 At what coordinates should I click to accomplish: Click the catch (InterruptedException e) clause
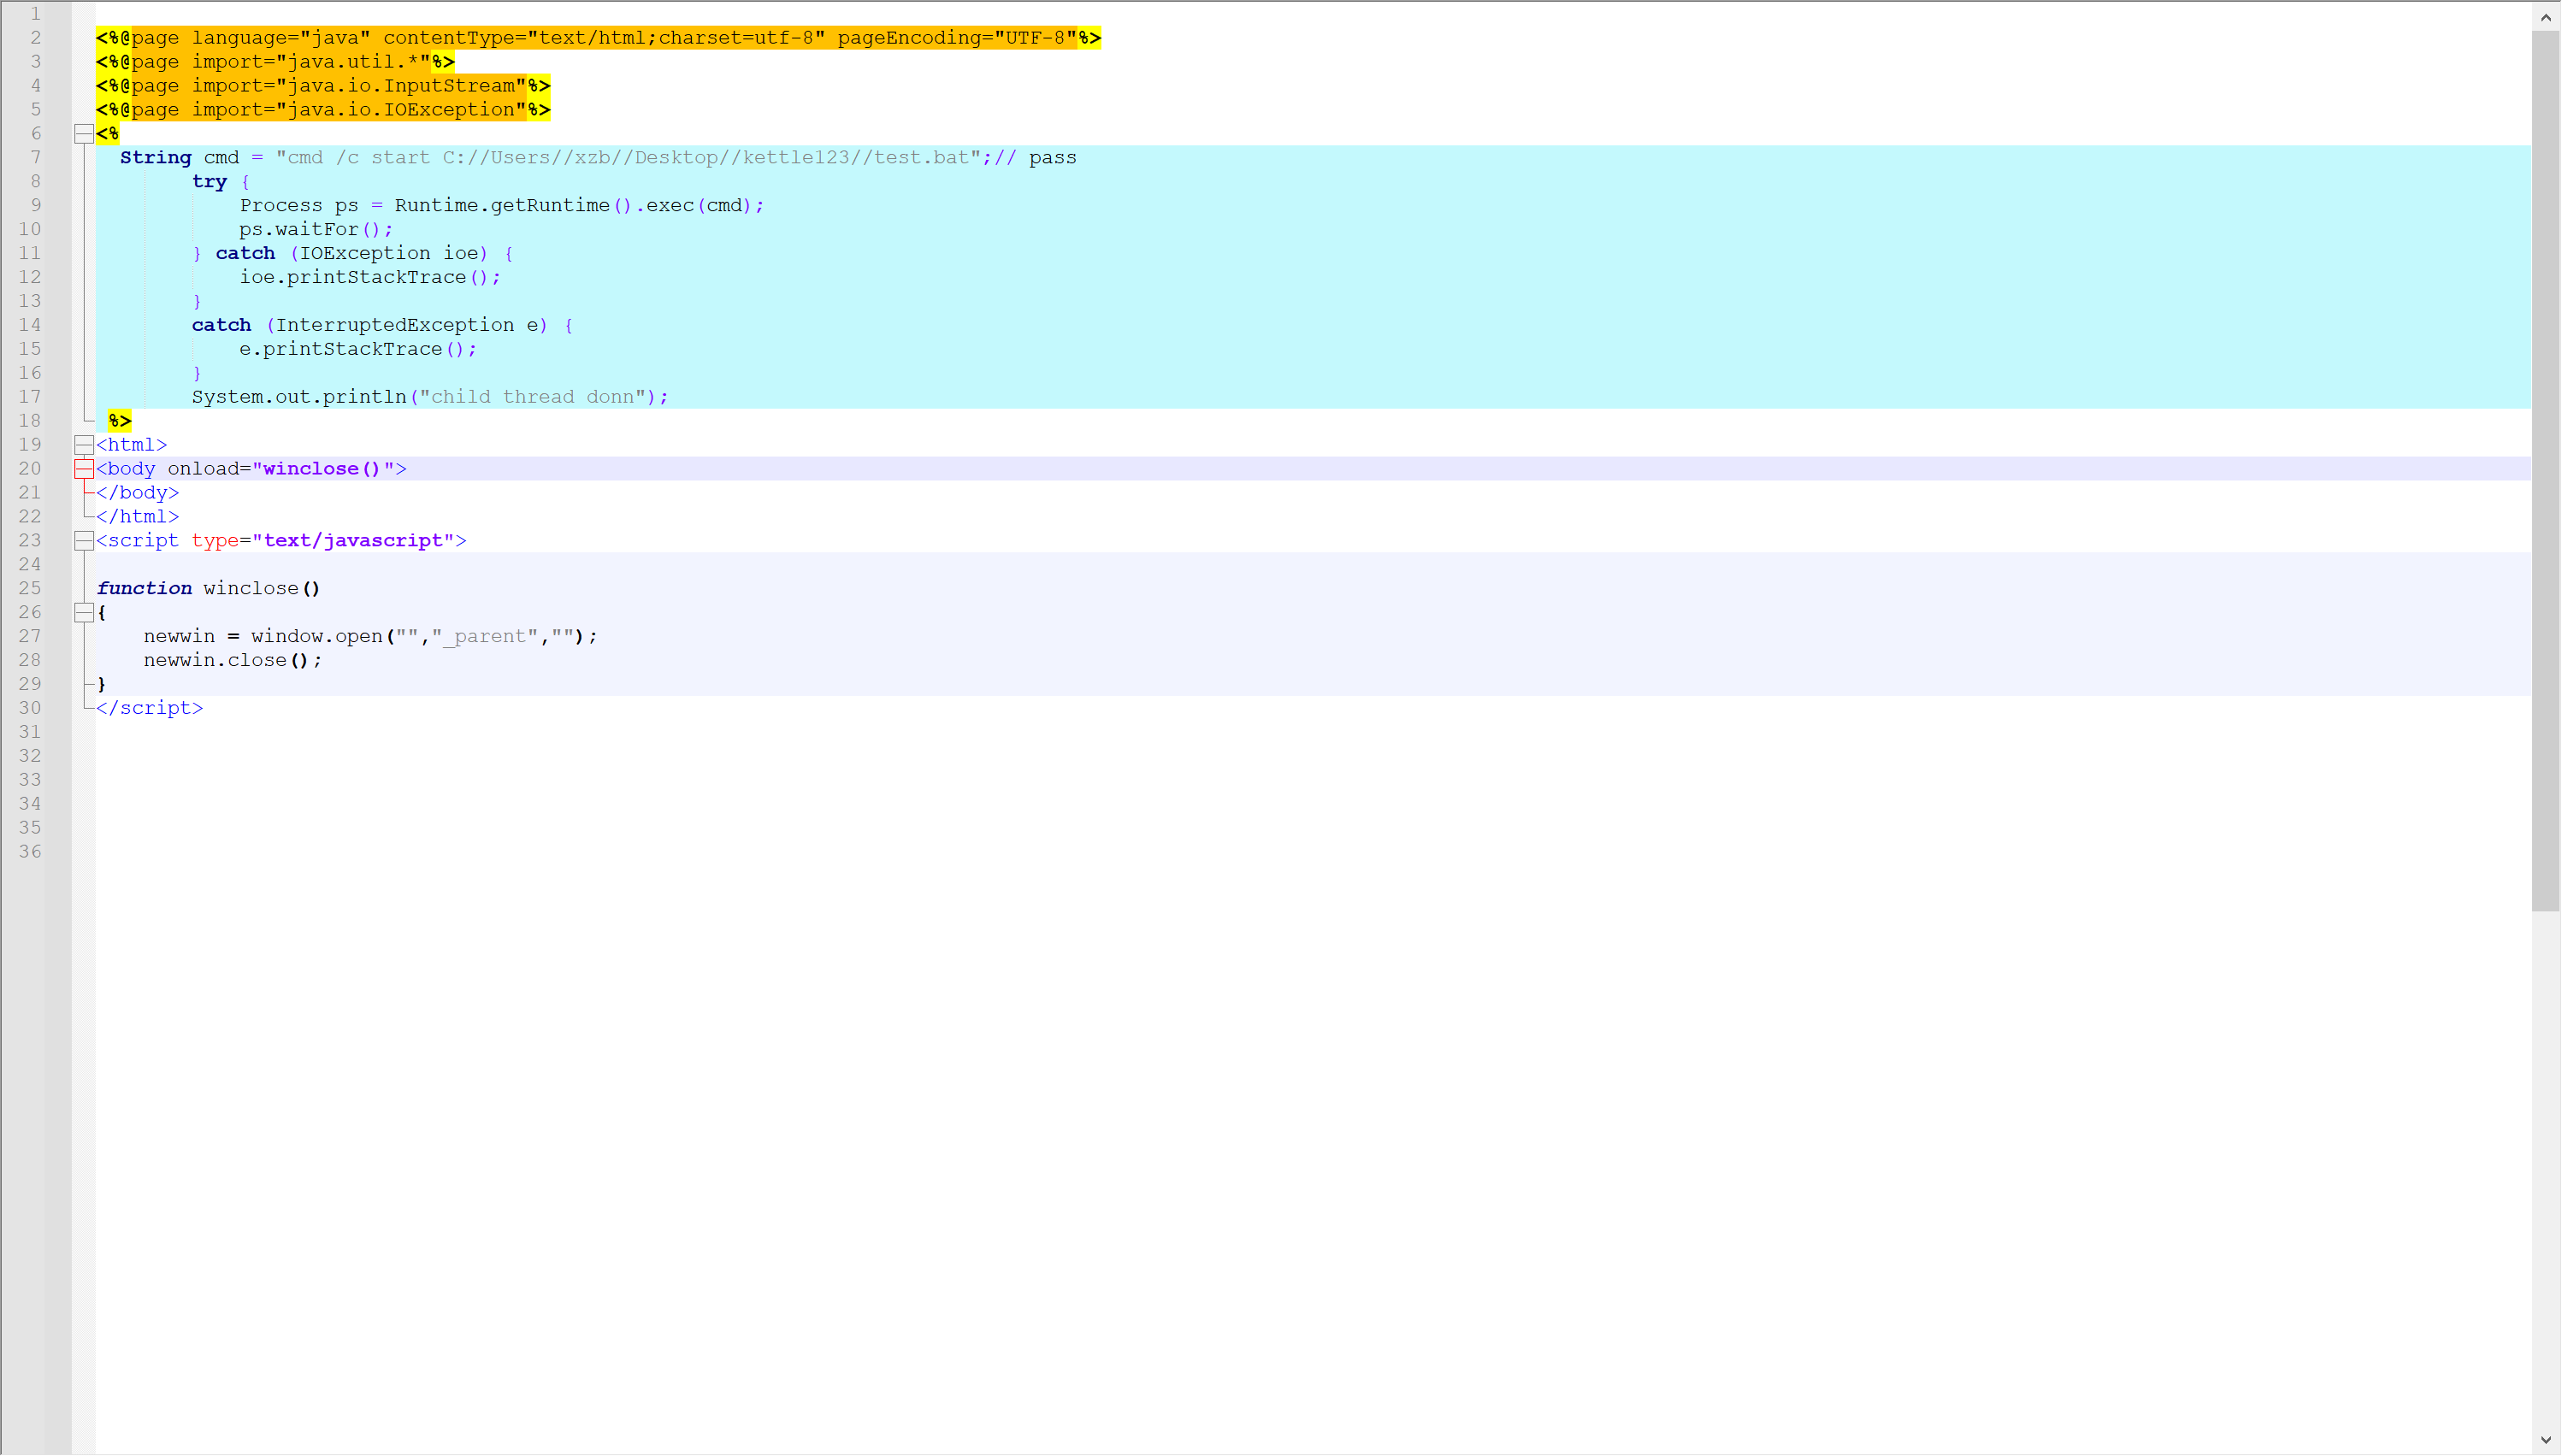coord(370,326)
